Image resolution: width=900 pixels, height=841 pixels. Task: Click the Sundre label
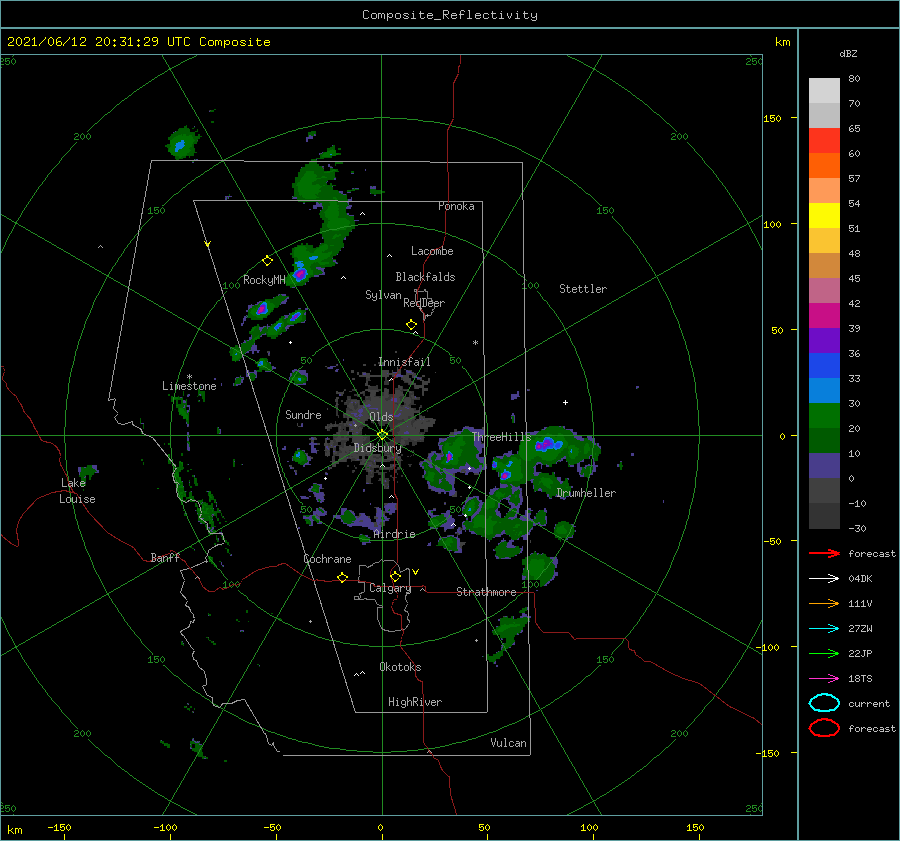(x=303, y=415)
